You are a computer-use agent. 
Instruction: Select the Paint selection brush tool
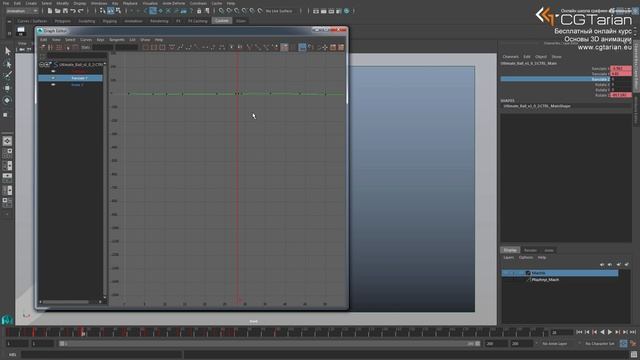[x=7, y=76]
